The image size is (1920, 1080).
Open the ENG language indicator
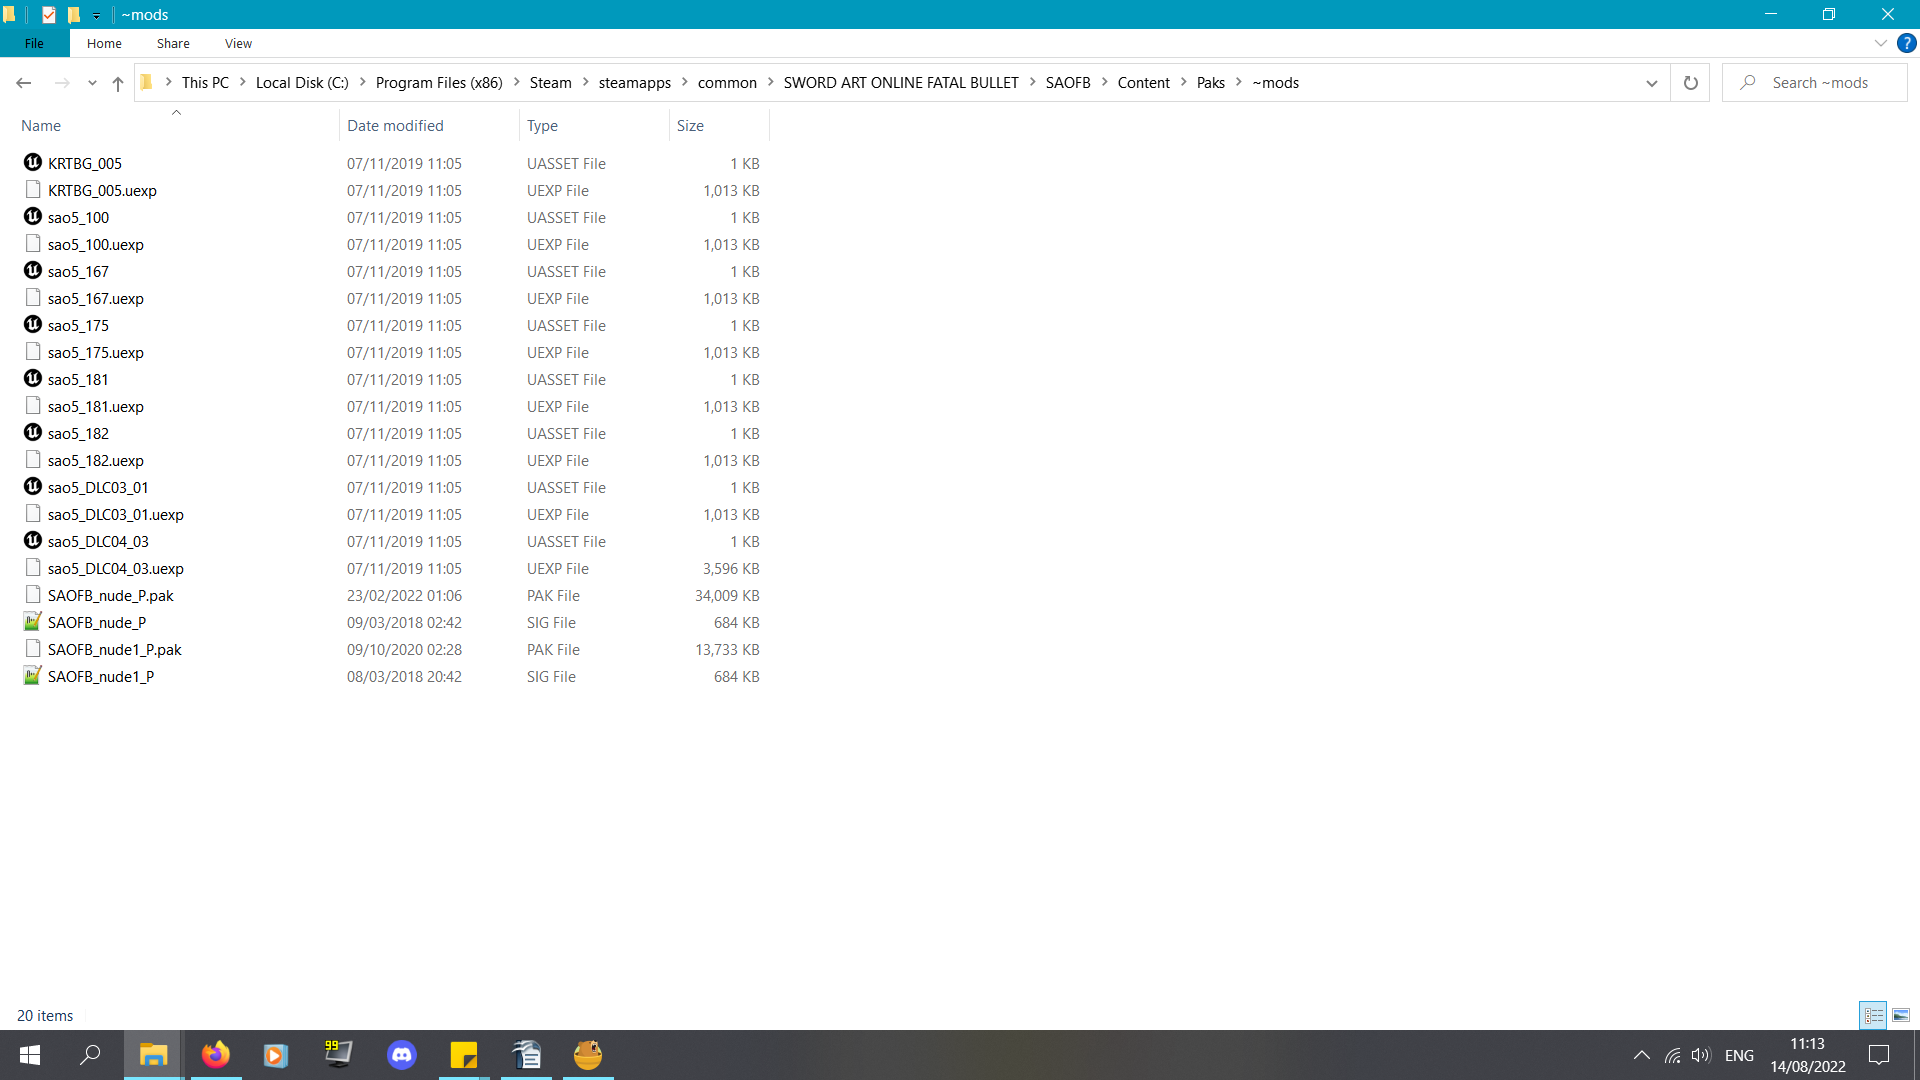[x=1739, y=1055]
